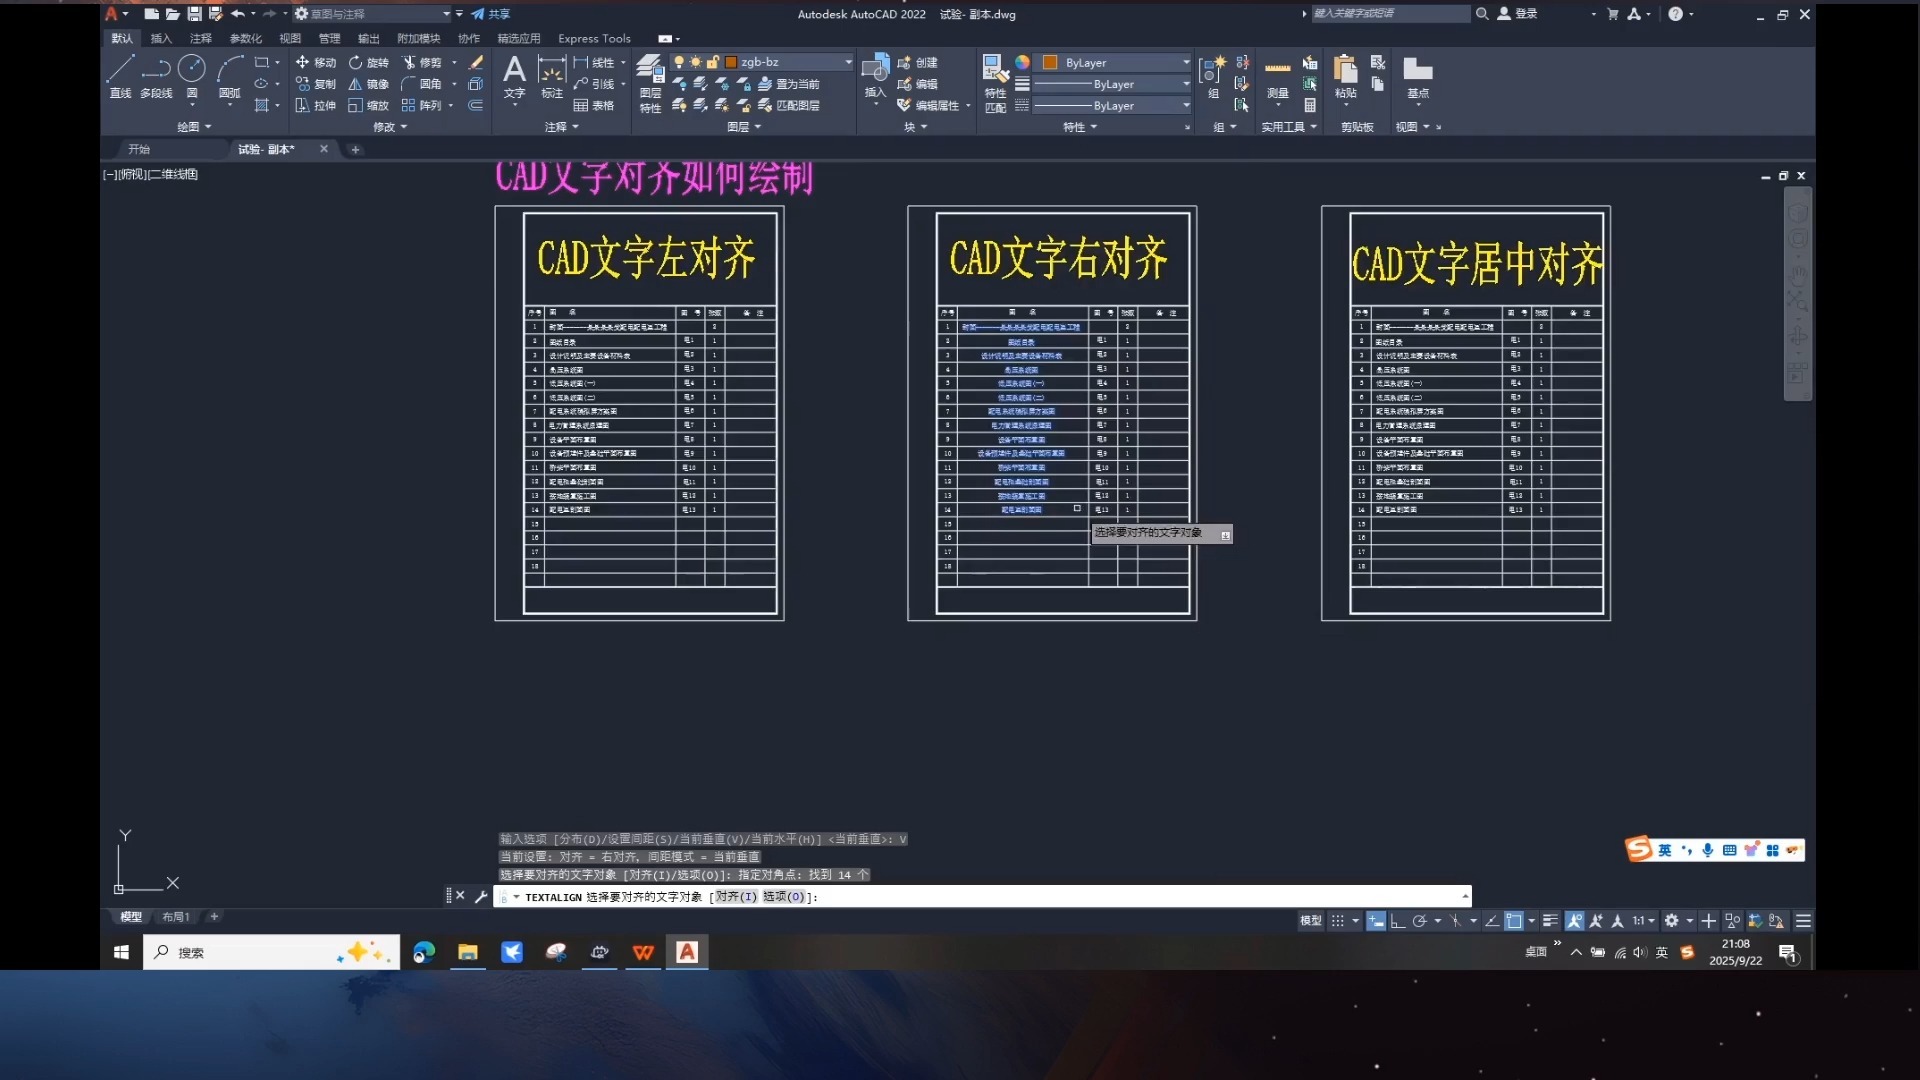
Task: Click the Paste (粘贴) icon
Action: 1346,76
